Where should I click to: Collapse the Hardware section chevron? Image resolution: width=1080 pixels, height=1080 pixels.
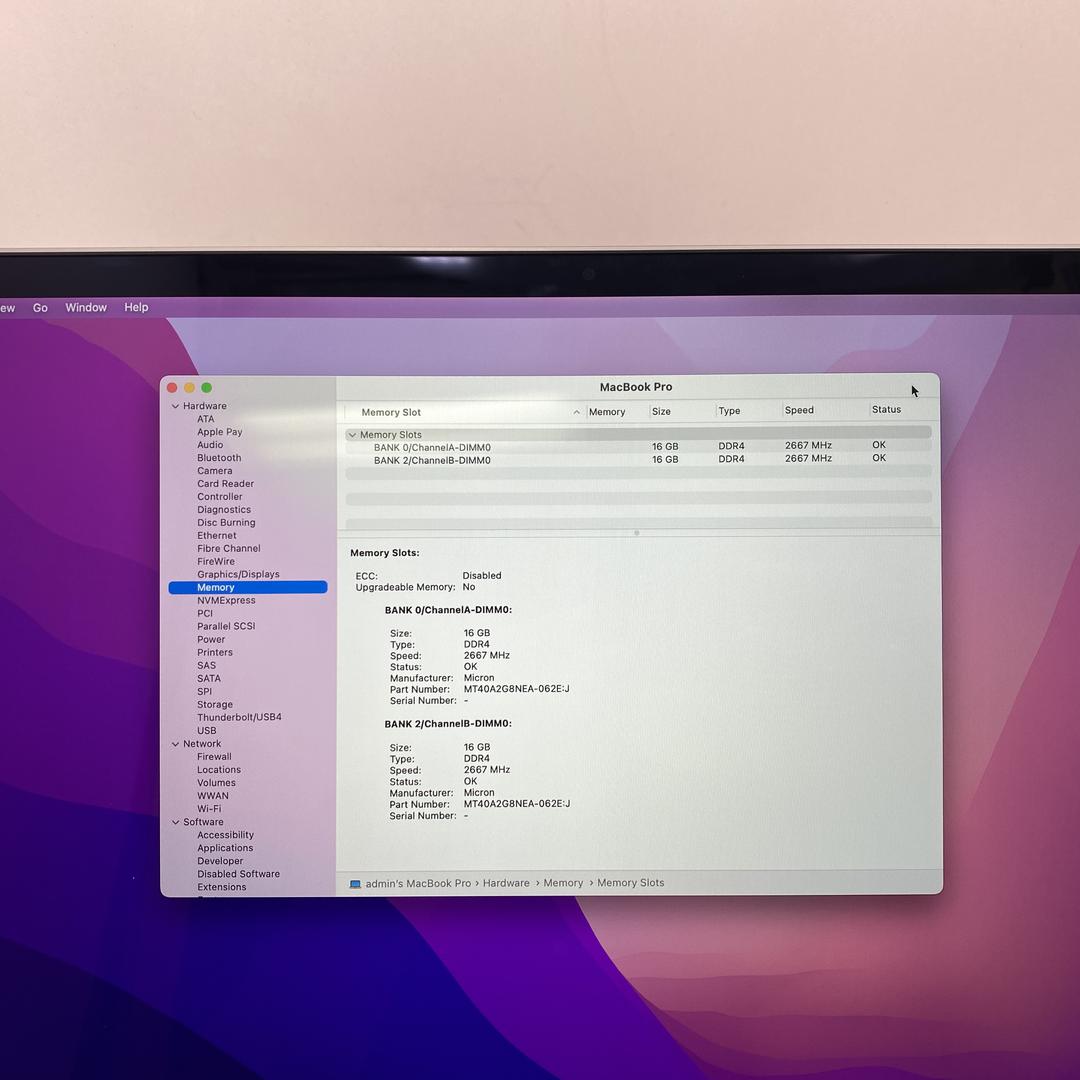[x=175, y=406]
